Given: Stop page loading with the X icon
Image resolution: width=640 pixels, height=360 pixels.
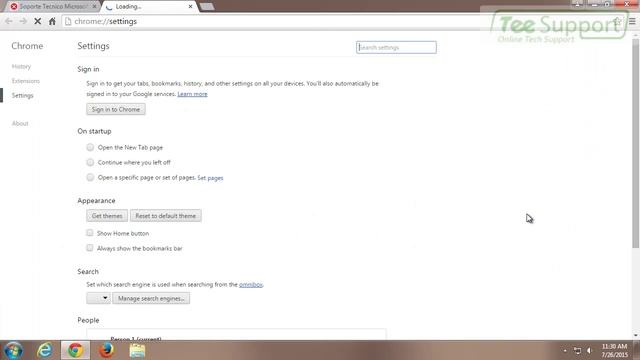Looking at the screenshot, I should (38, 21).
